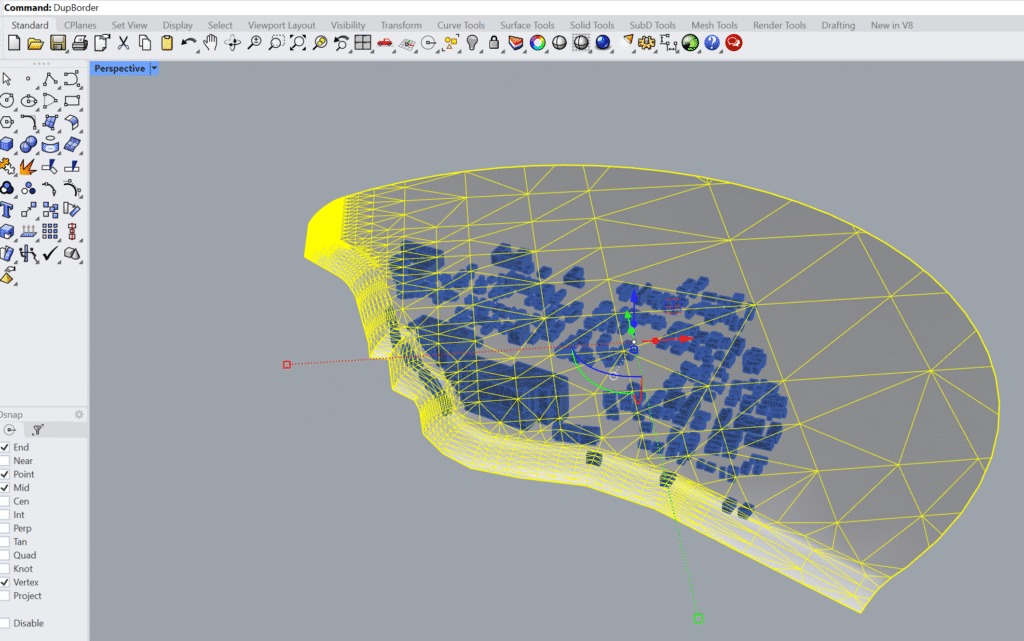Screen dimensions: 1024x641
Task: Pick the selection arrow tool
Action: [x=8, y=78]
